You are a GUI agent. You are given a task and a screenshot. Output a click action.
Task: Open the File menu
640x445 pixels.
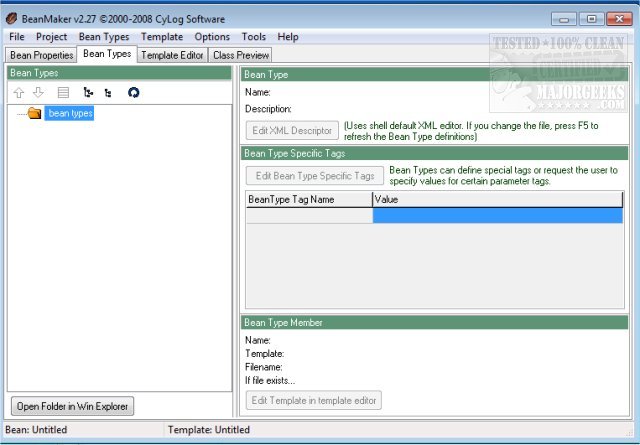click(x=17, y=37)
